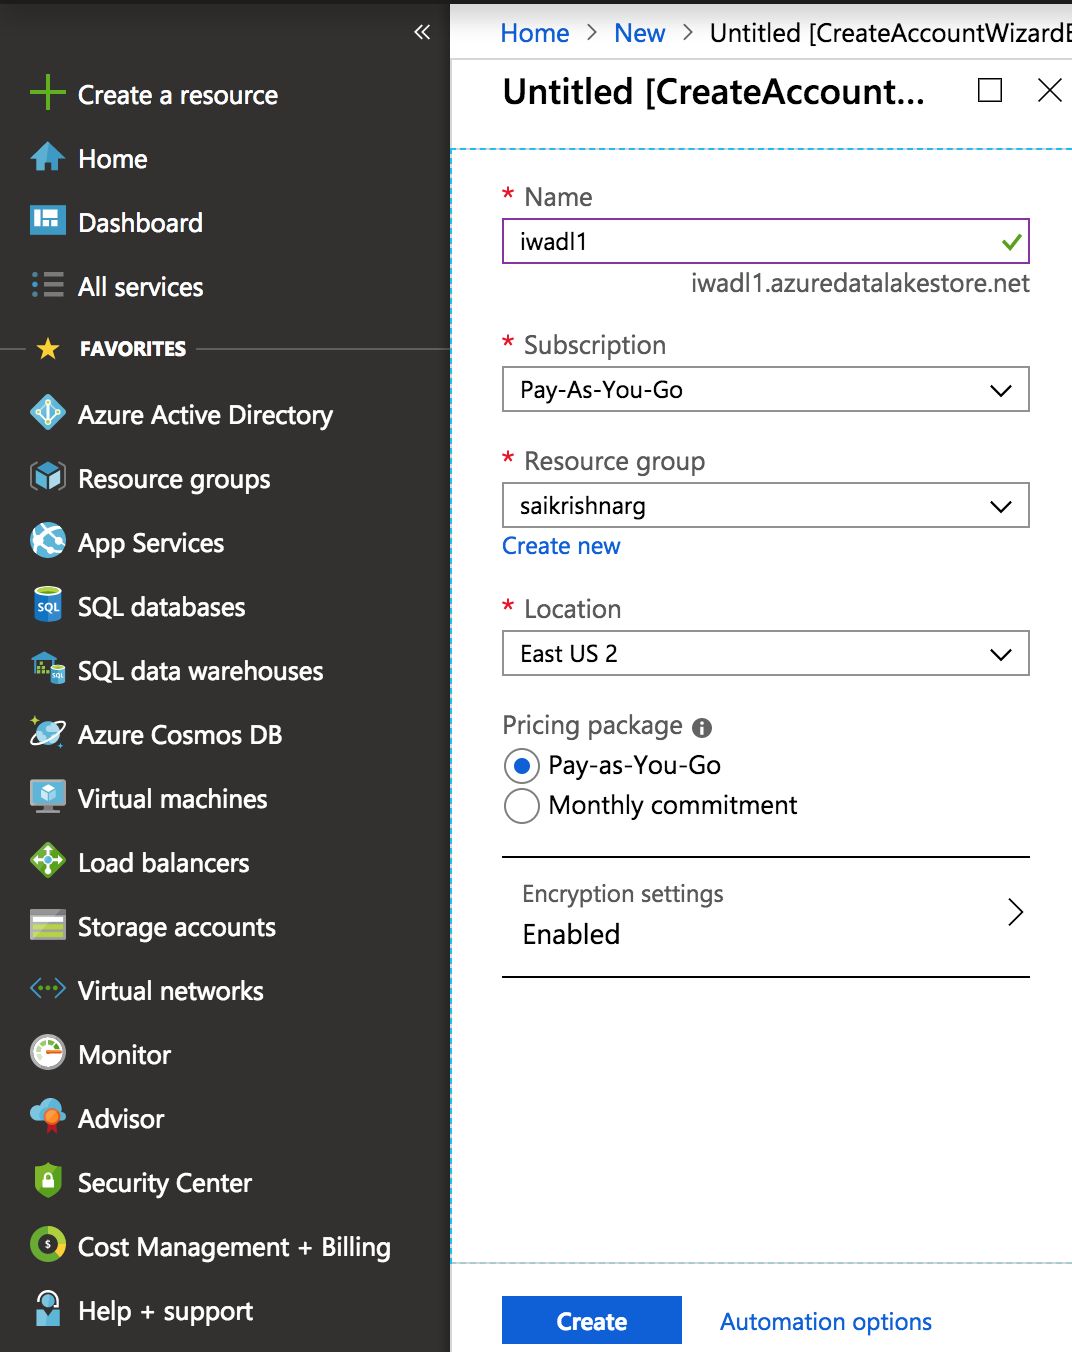Click the SQL data warehouses icon

[48, 669]
